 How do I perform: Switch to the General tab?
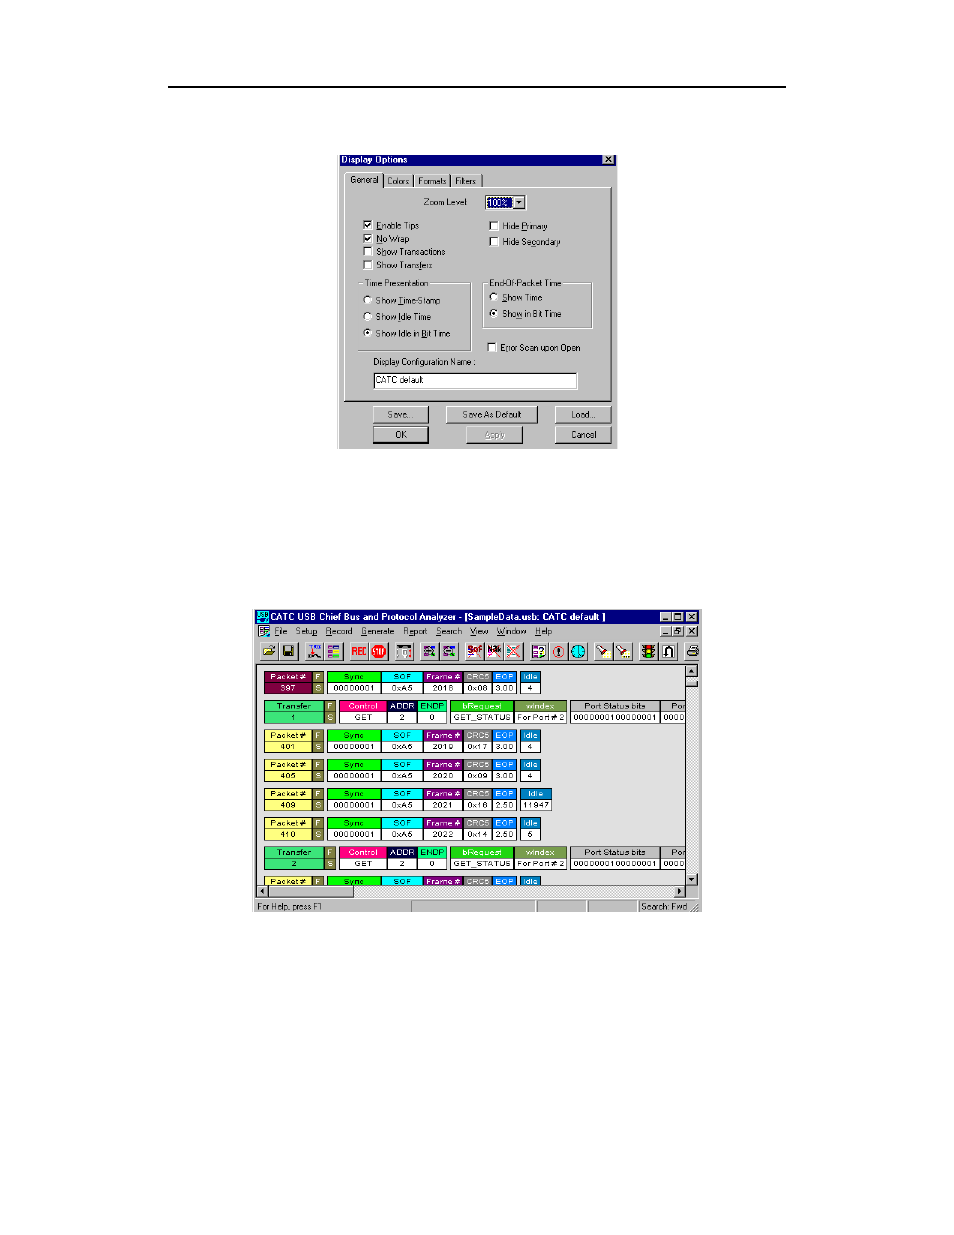coord(364,180)
